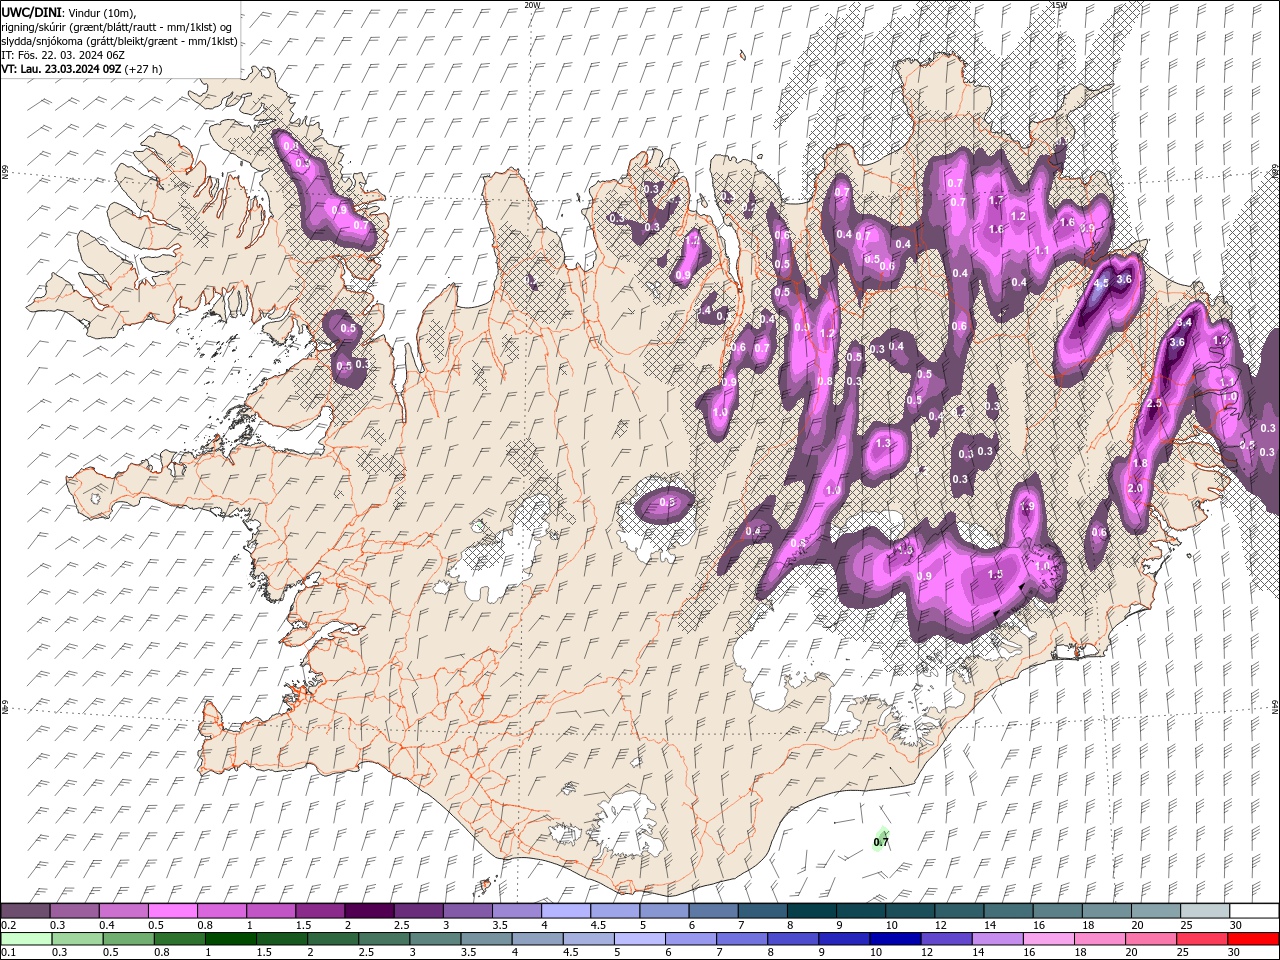1280x960 pixels.
Task: Click the 3.4 snowfall value on the map
Action: 1185,322
